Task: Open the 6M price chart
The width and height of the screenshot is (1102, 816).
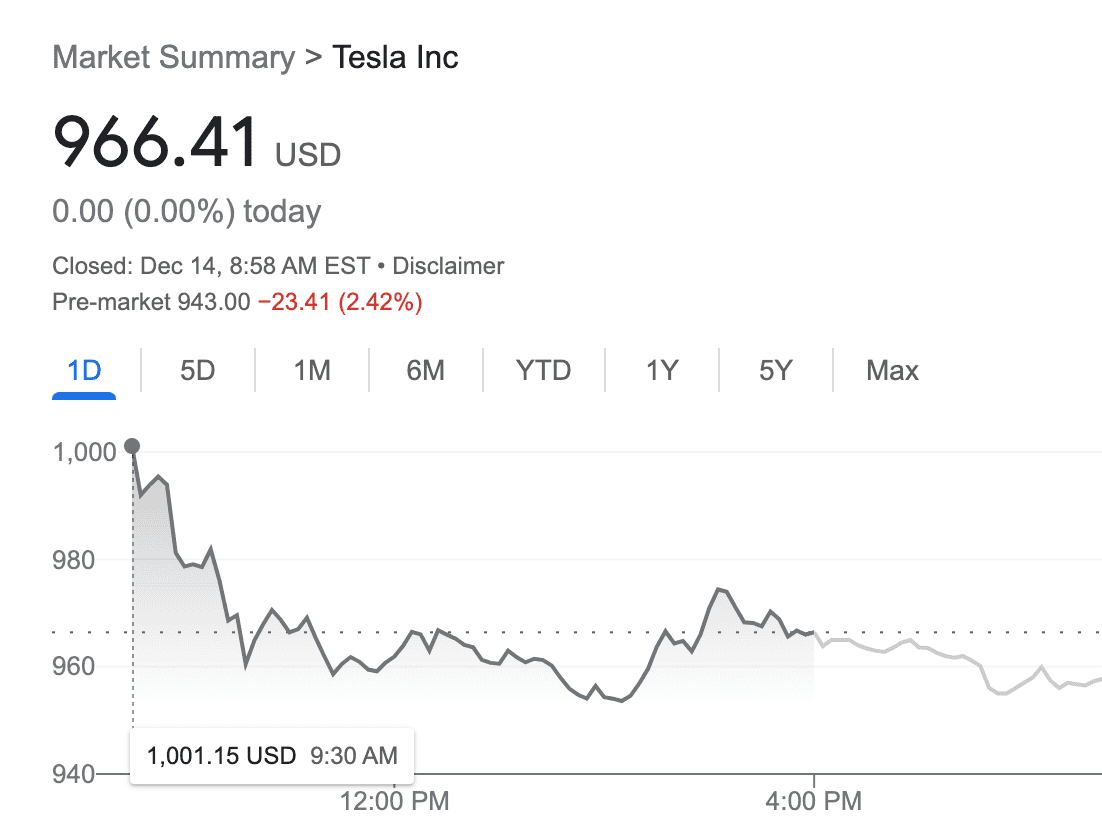Action: [x=427, y=370]
